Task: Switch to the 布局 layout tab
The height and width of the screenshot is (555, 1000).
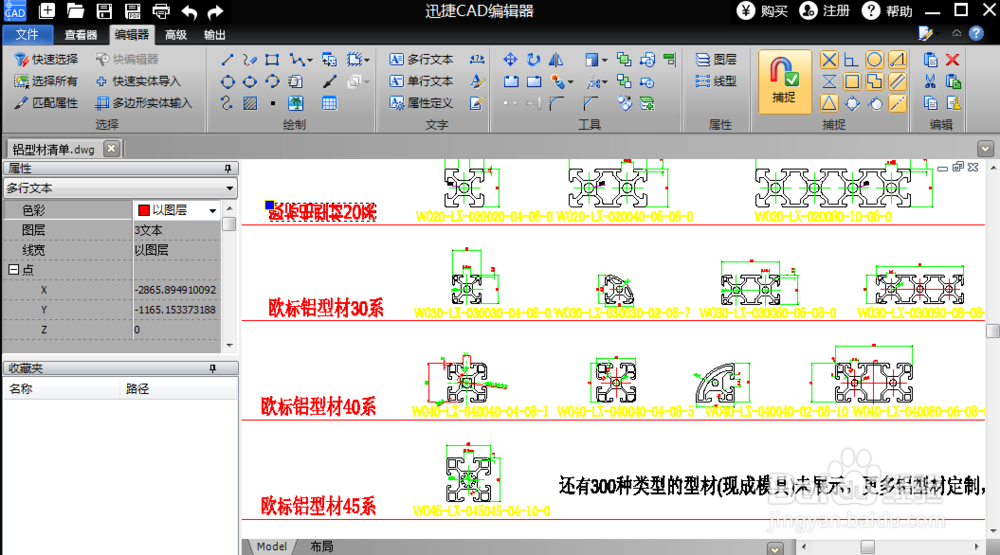Action: coord(321,547)
